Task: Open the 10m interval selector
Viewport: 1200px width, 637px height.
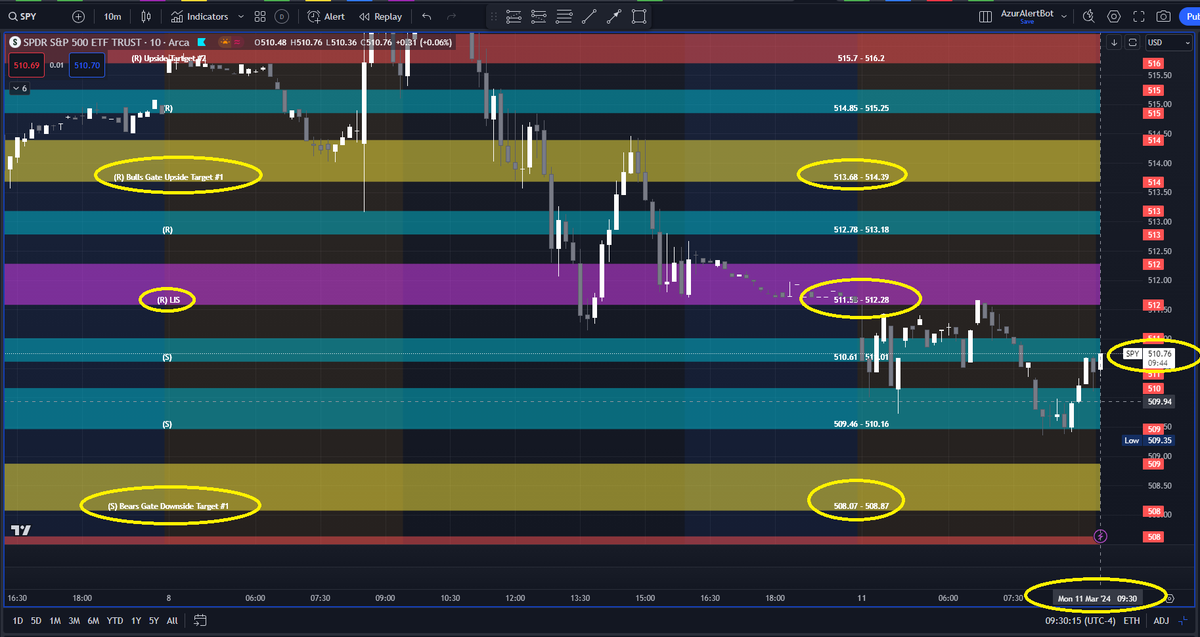Action: point(113,17)
